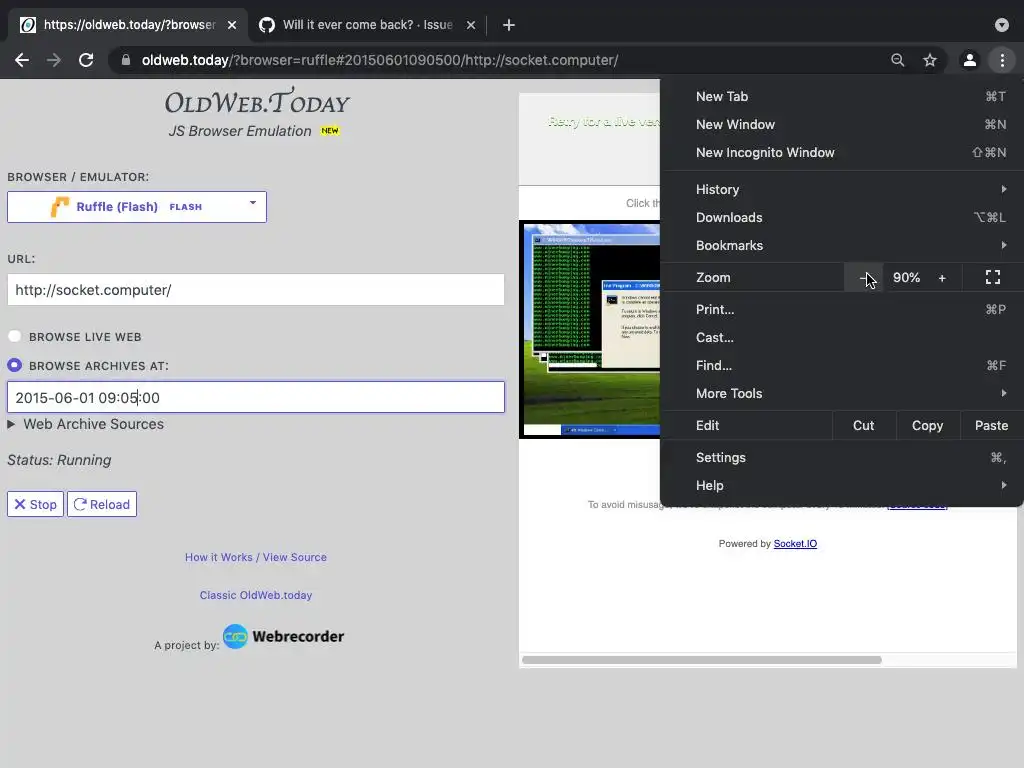
Task: Open the Classic OldWeb.today link
Action: tap(255, 595)
